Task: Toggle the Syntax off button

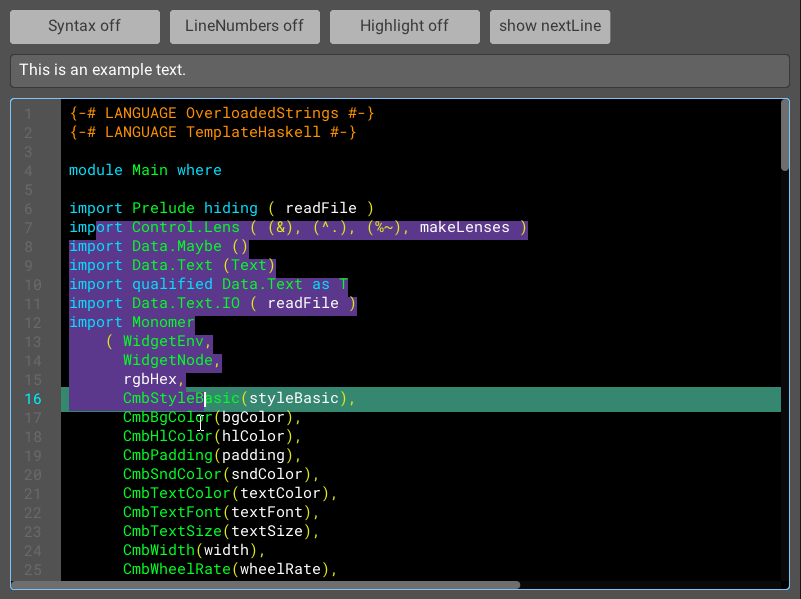Action: point(84,27)
